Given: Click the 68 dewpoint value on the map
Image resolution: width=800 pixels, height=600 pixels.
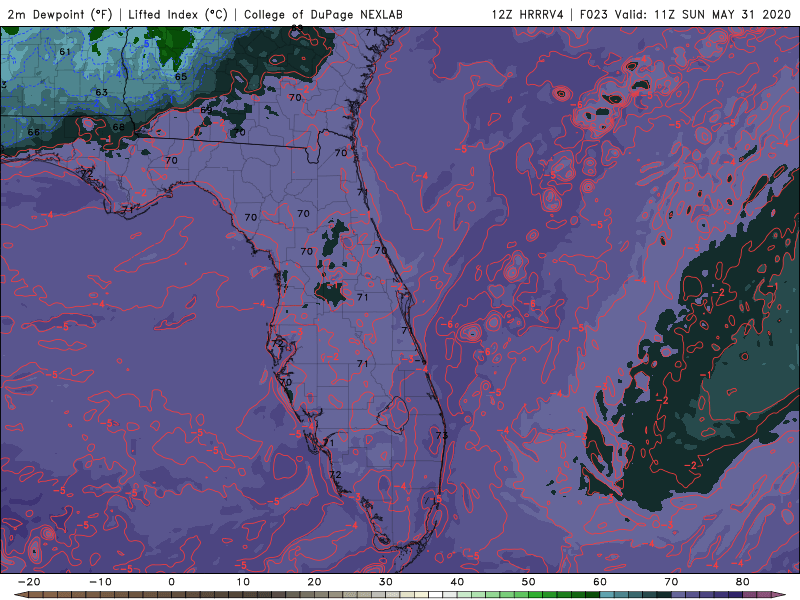Looking at the screenshot, I should (x=118, y=127).
